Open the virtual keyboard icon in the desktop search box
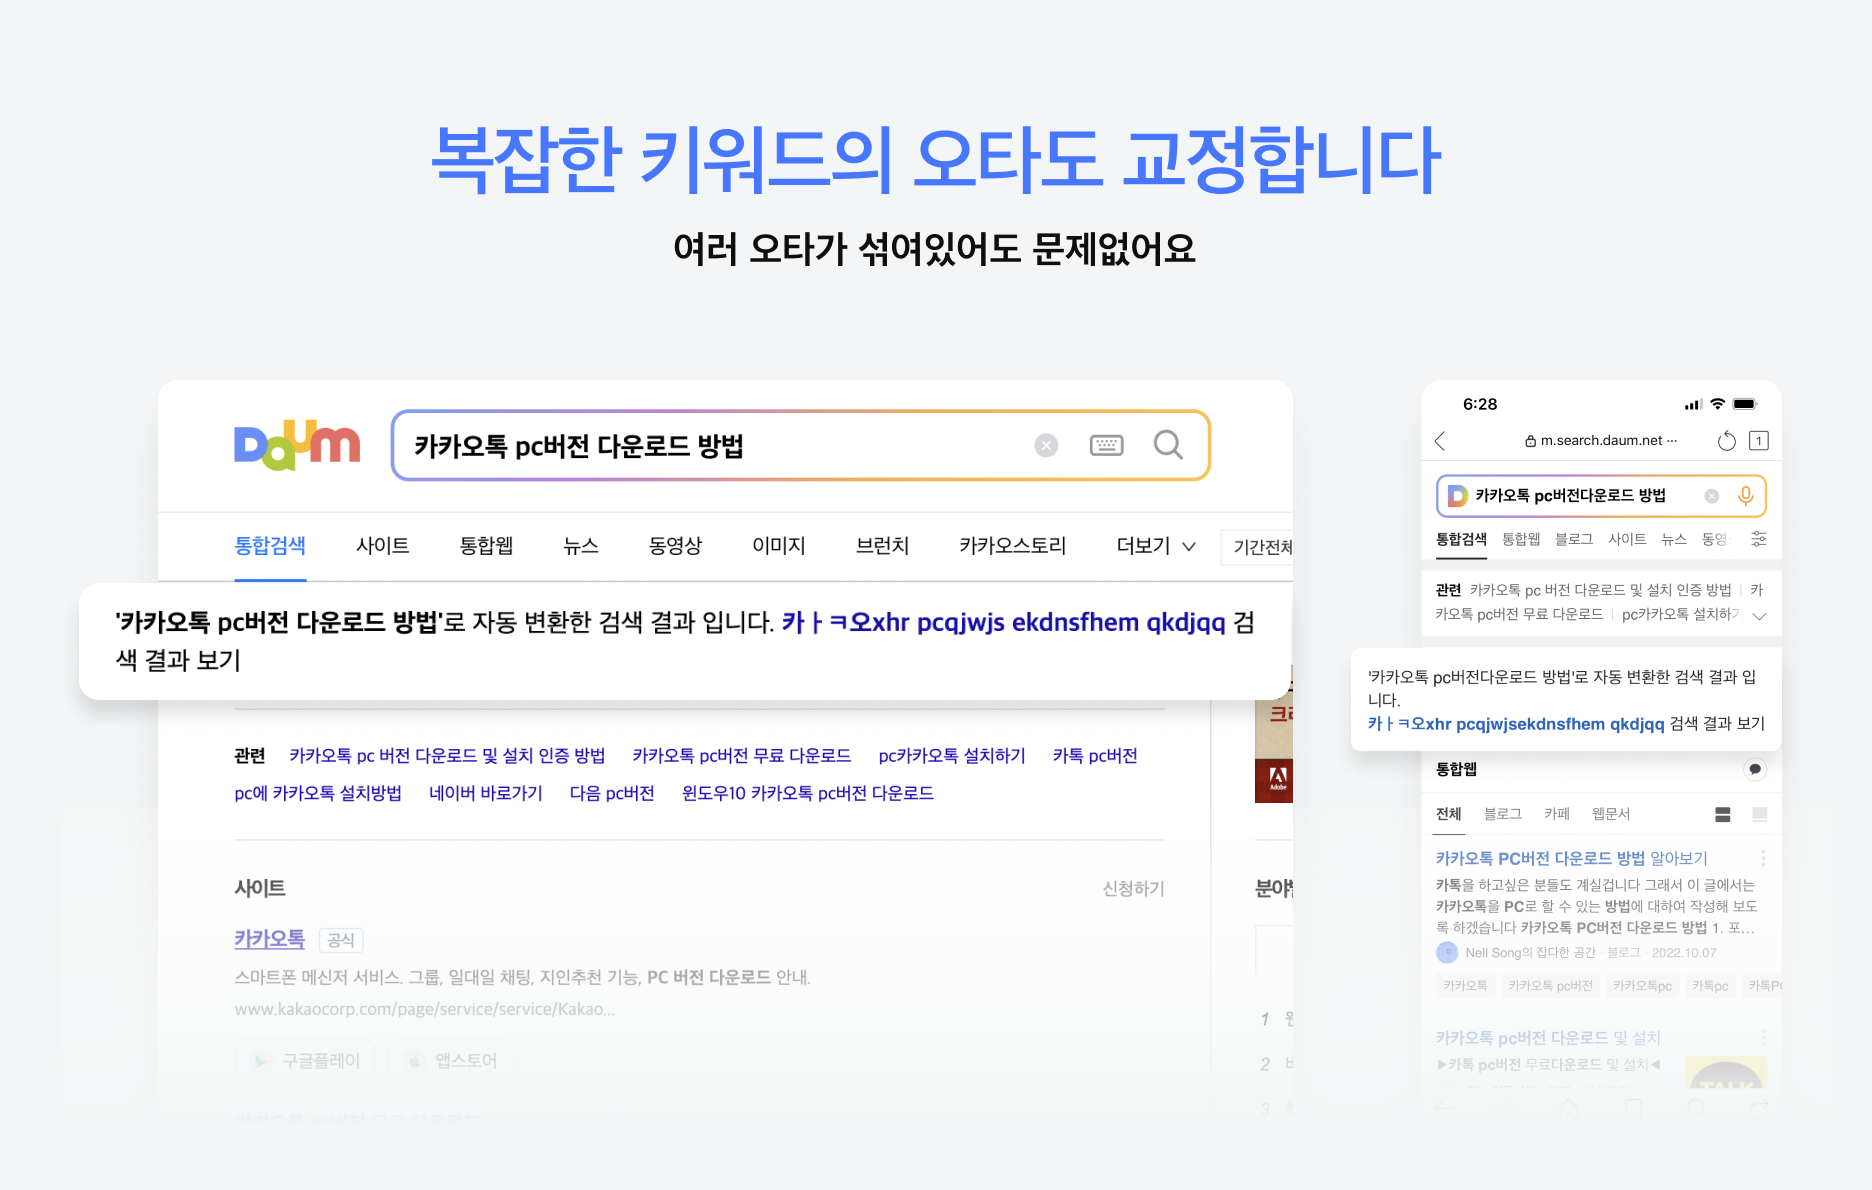This screenshot has width=1872, height=1190. [x=1106, y=445]
